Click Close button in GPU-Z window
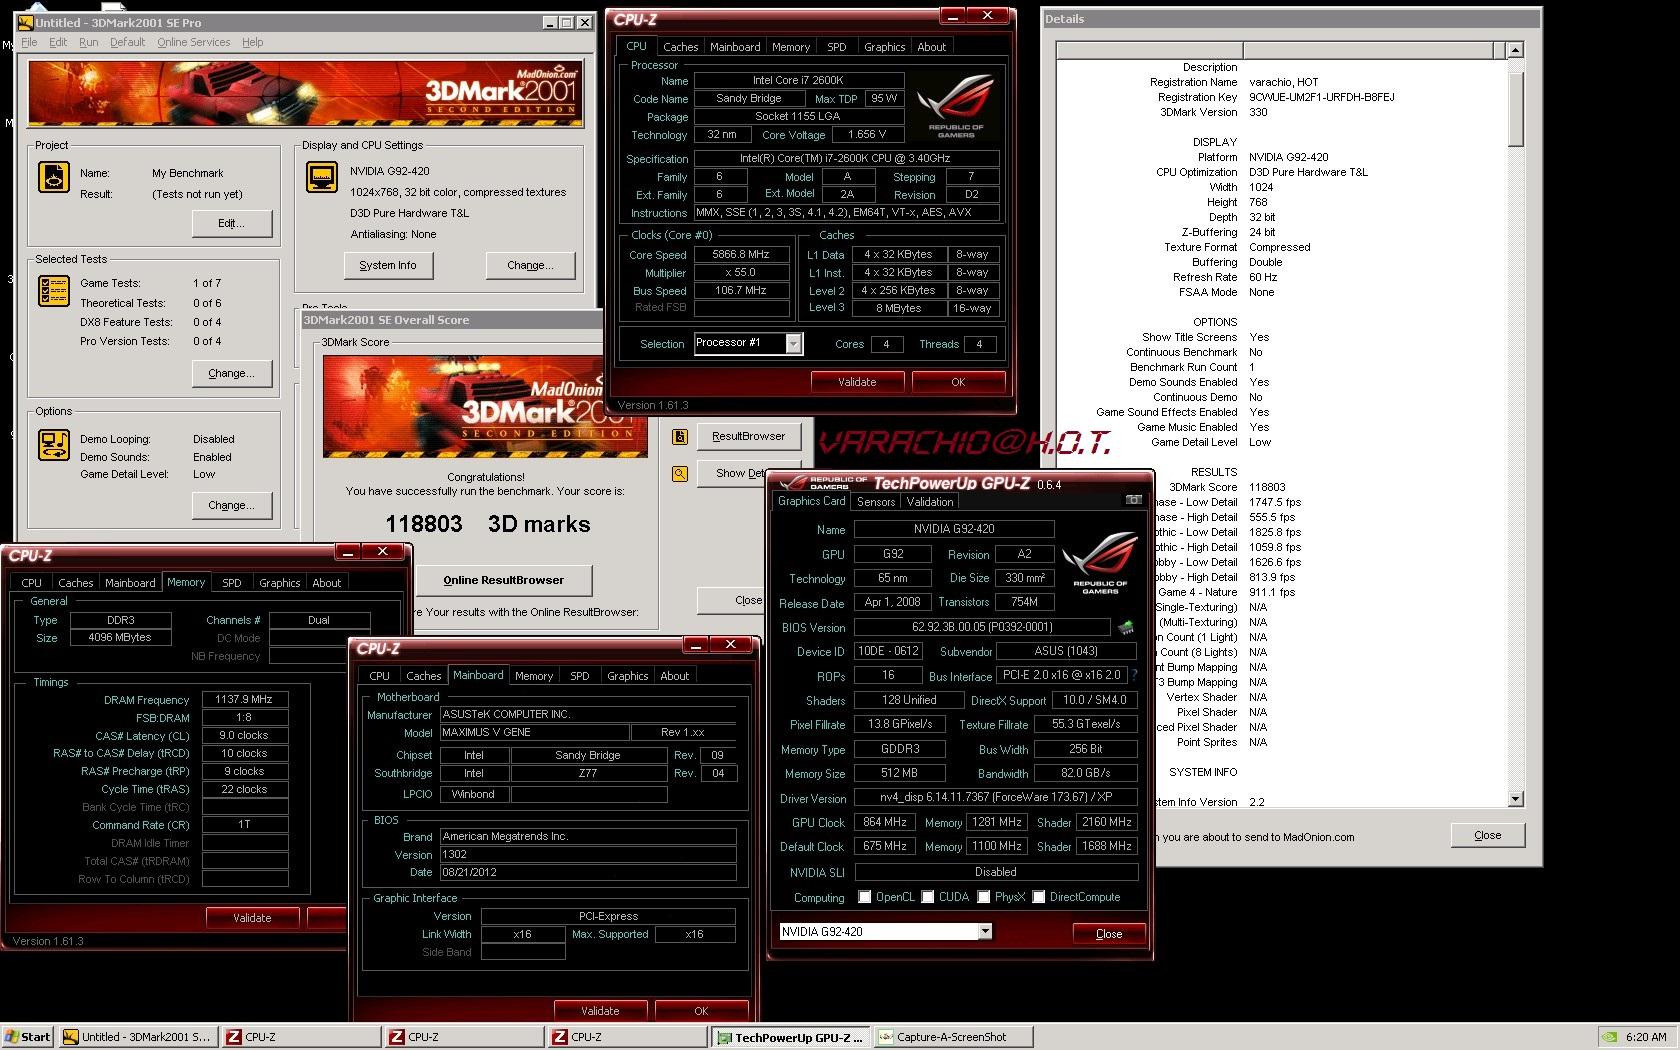The width and height of the screenshot is (1680, 1050). 1109,934
